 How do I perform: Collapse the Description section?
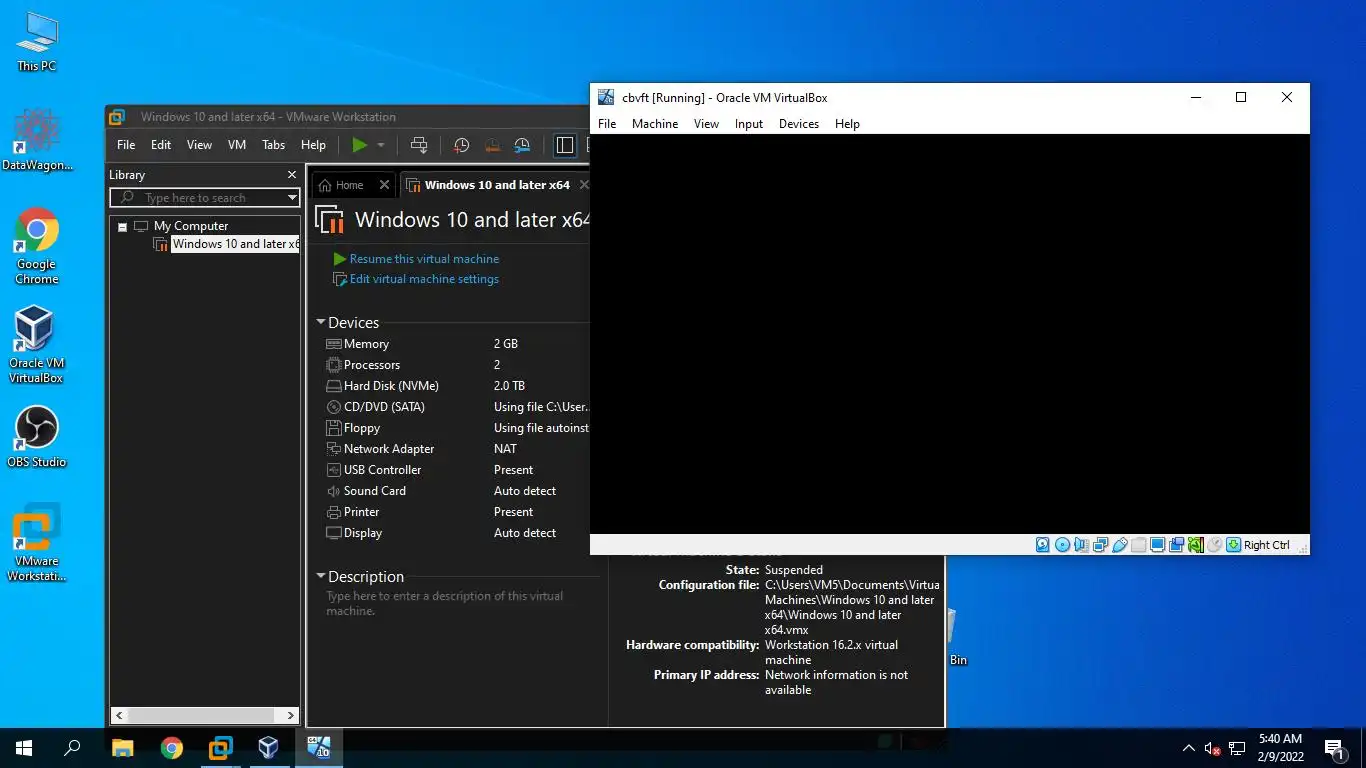tap(321, 577)
